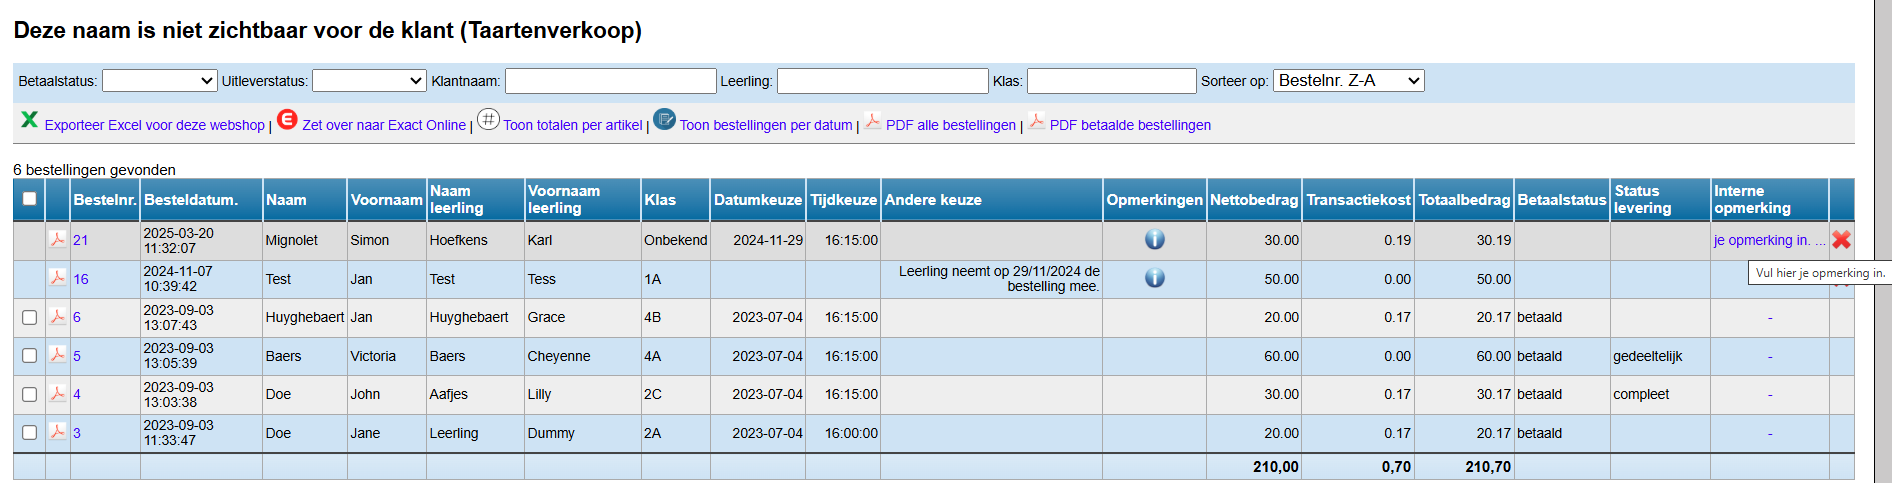The image size is (1892, 483).
Task: Click the Totaalbedrag column header
Action: click(x=1464, y=200)
